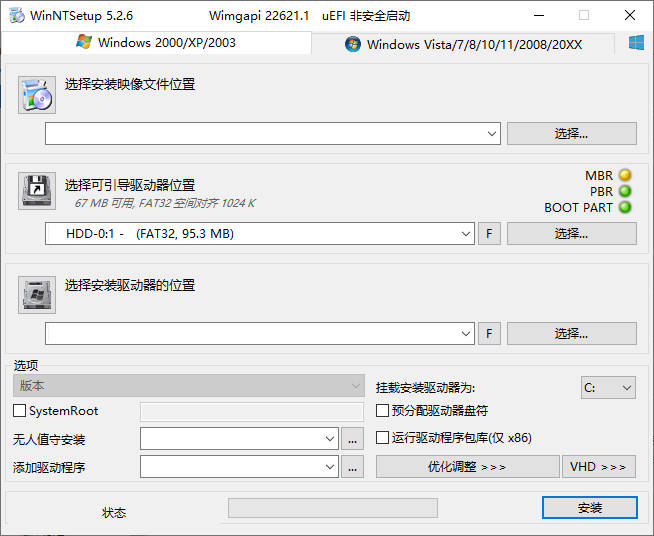
Task: Expand the installation drive location dropdown
Action: tap(465, 333)
